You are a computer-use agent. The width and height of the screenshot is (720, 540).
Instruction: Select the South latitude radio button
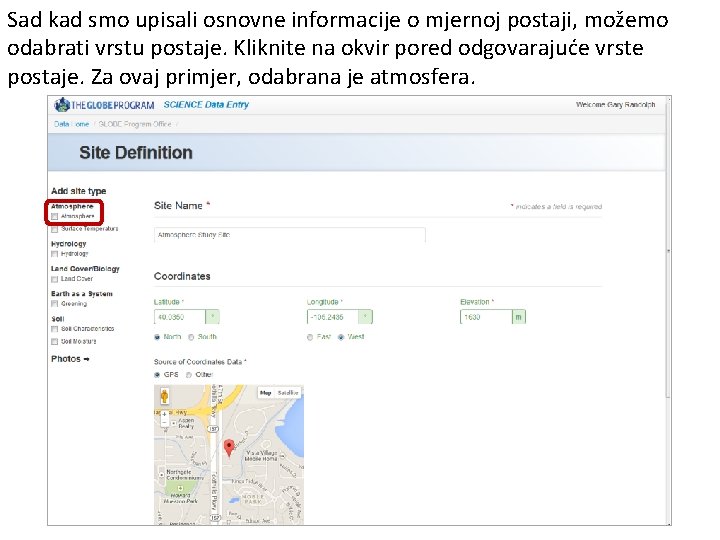click(x=191, y=337)
